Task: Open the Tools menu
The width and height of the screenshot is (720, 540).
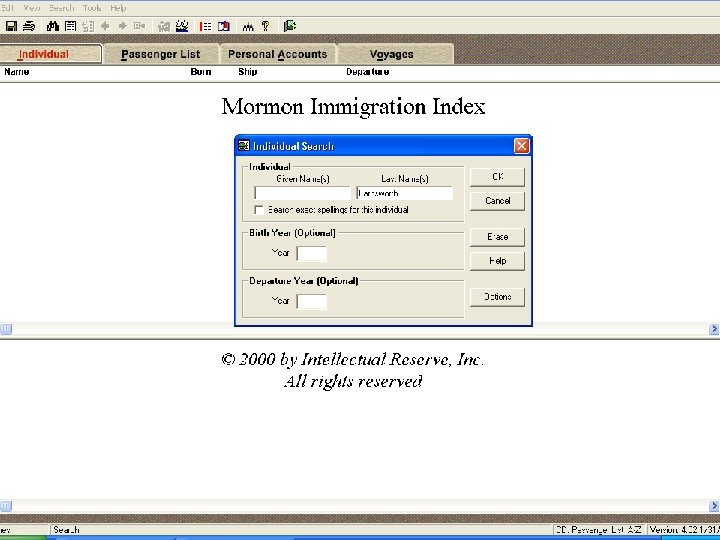Action: pos(92,8)
